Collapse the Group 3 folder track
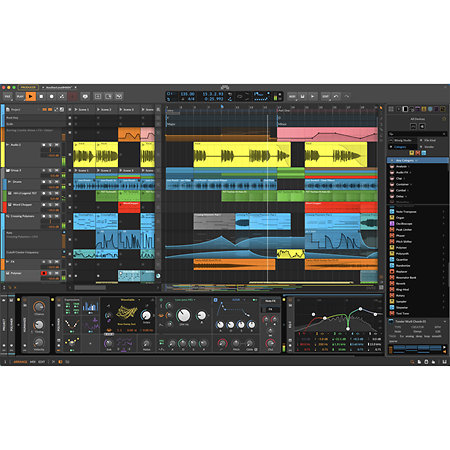The width and height of the screenshot is (450, 450). (8, 170)
